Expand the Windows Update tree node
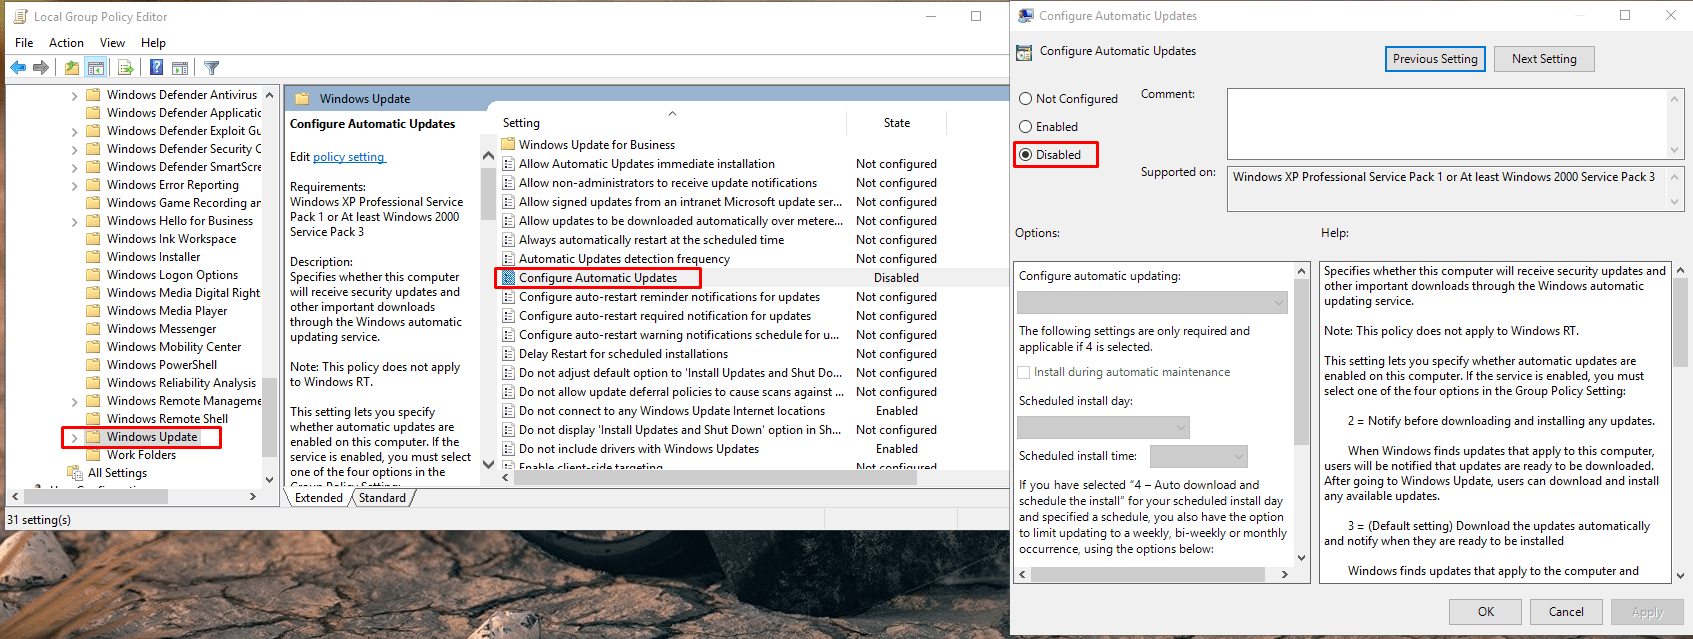1693x639 pixels. 74,438
